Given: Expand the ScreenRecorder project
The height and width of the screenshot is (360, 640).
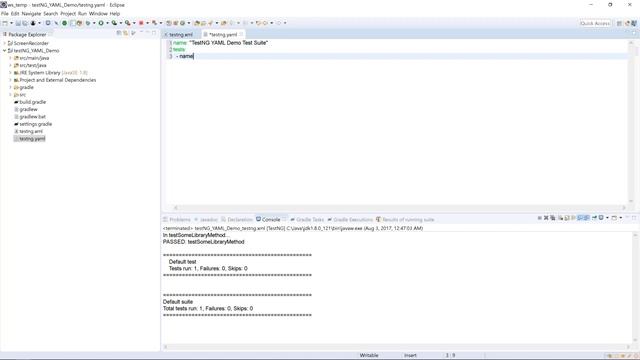Looking at the screenshot, I should [x=4, y=43].
